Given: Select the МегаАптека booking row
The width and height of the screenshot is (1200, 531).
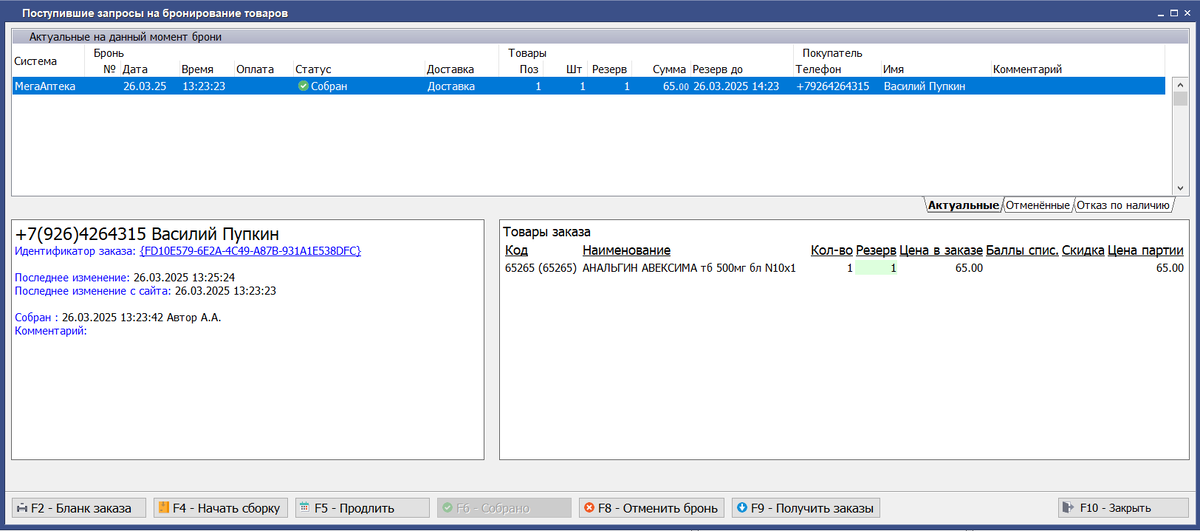Looking at the screenshot, I should (589, 87).
